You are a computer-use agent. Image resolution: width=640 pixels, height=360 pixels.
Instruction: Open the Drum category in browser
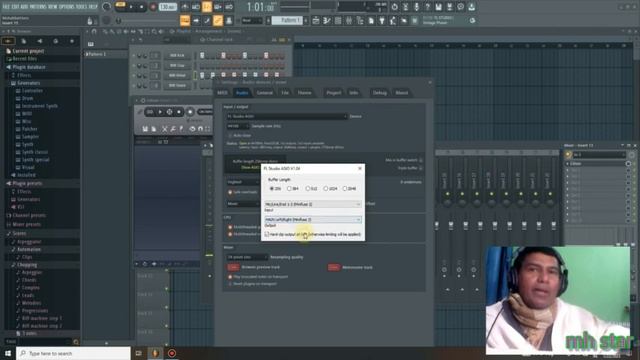(28, 98)
